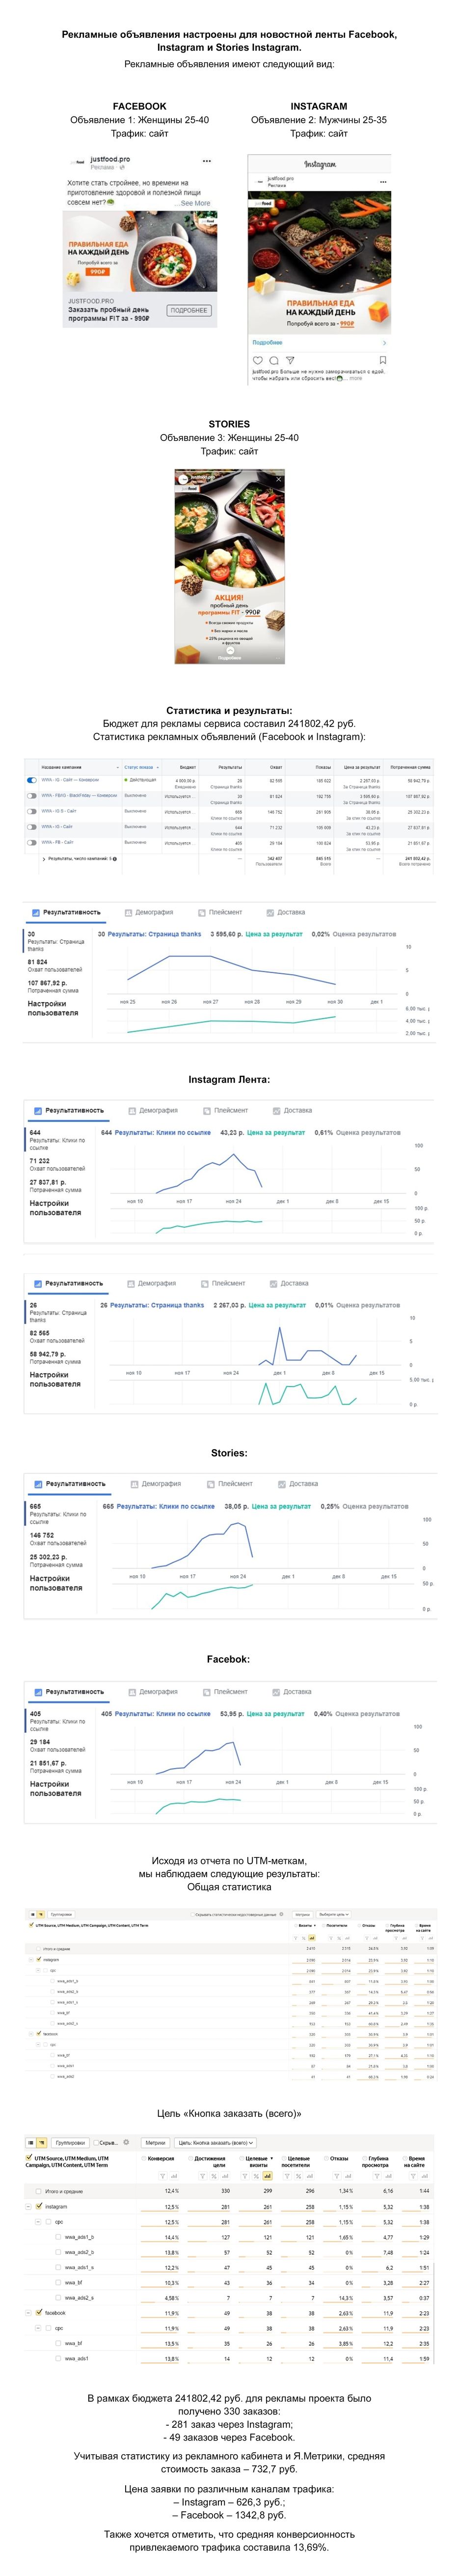Click the Метрики button in the goal report
Viewport: 459px width, 2576px height.
155,2143
